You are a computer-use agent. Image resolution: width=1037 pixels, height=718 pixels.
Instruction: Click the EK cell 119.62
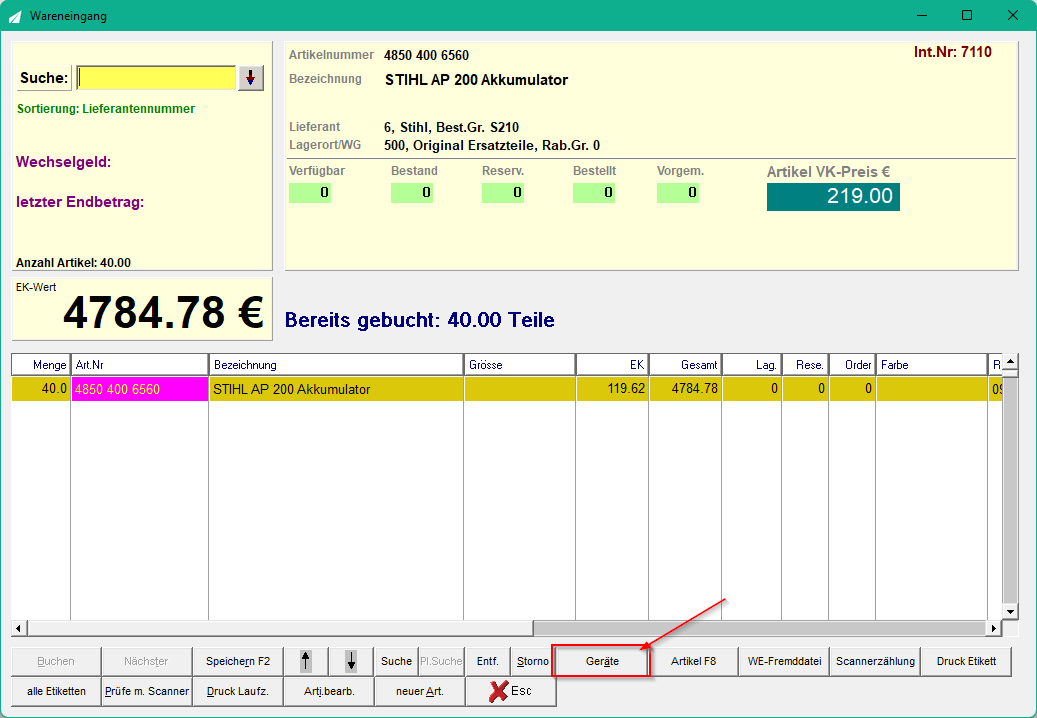tap(612, 389)
